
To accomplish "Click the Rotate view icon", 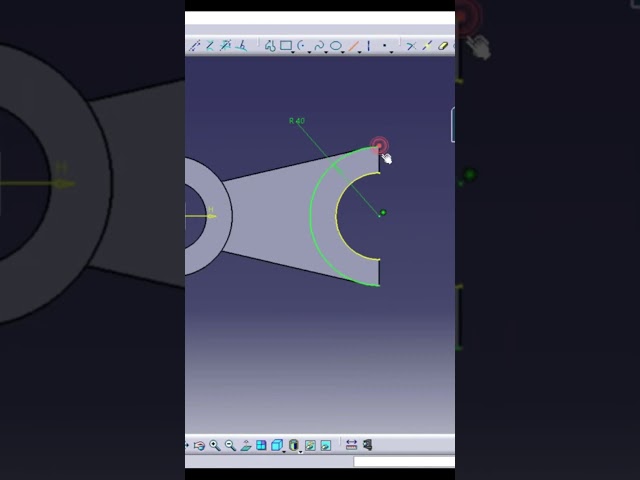I will coord(199,445).
